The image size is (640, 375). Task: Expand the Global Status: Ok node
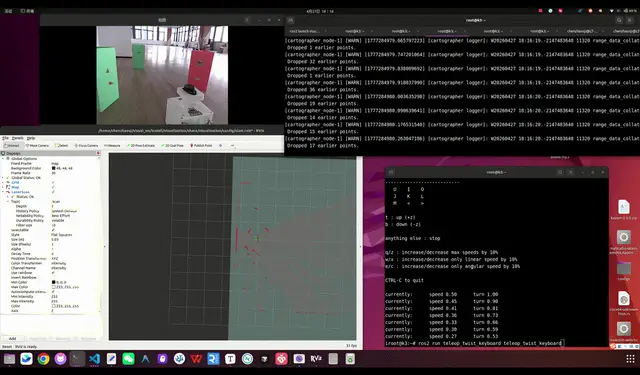pyautogui.click(x=3, y=178)
